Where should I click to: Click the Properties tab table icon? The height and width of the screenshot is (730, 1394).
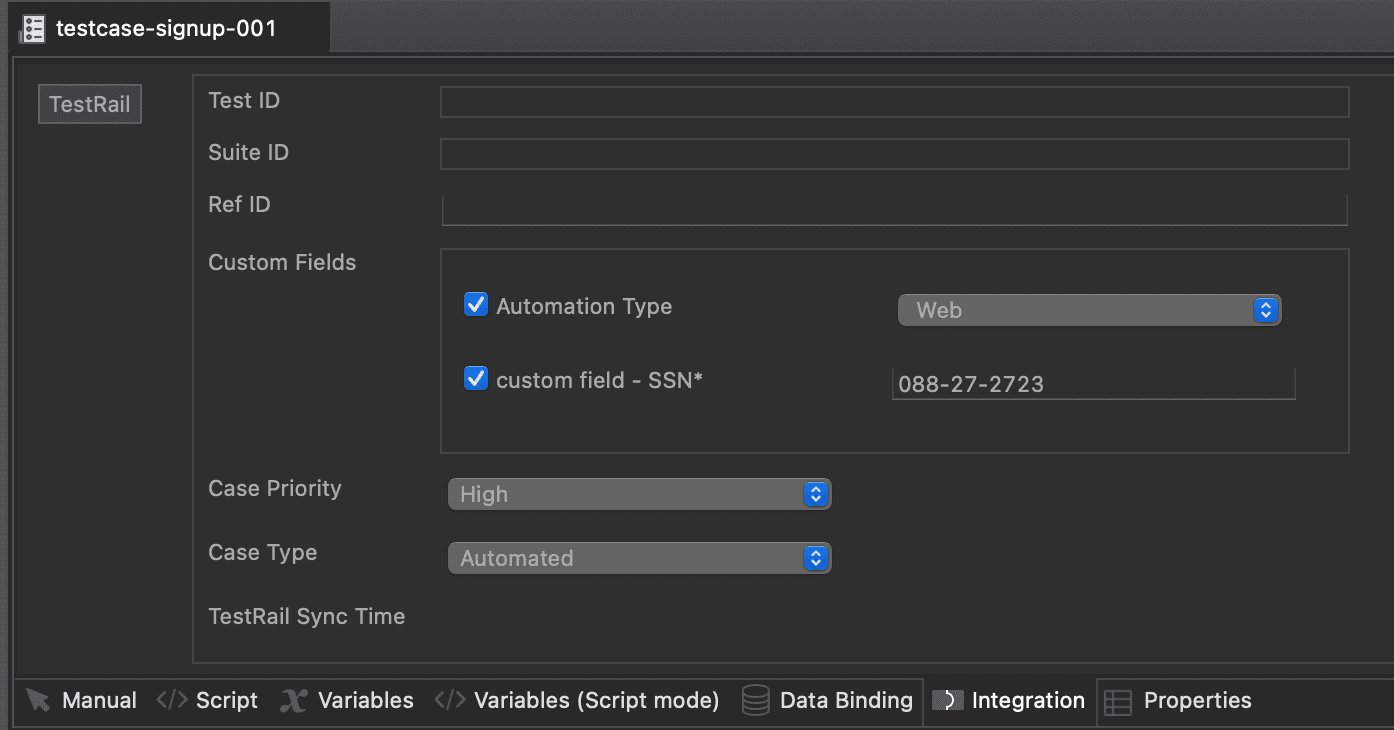click(x=1117, y=702)
